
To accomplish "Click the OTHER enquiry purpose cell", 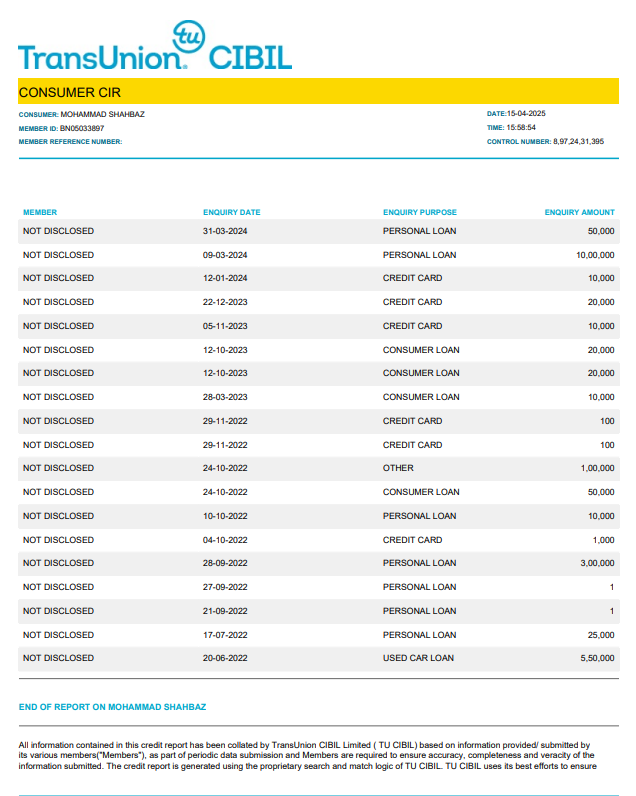I will 398,468.
